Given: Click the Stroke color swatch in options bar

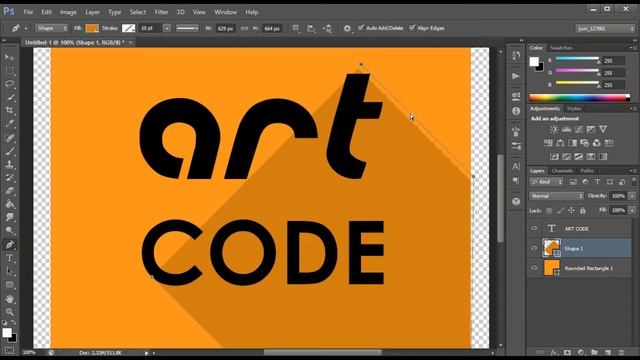Looking at the screenshot, I should point(128,28).
